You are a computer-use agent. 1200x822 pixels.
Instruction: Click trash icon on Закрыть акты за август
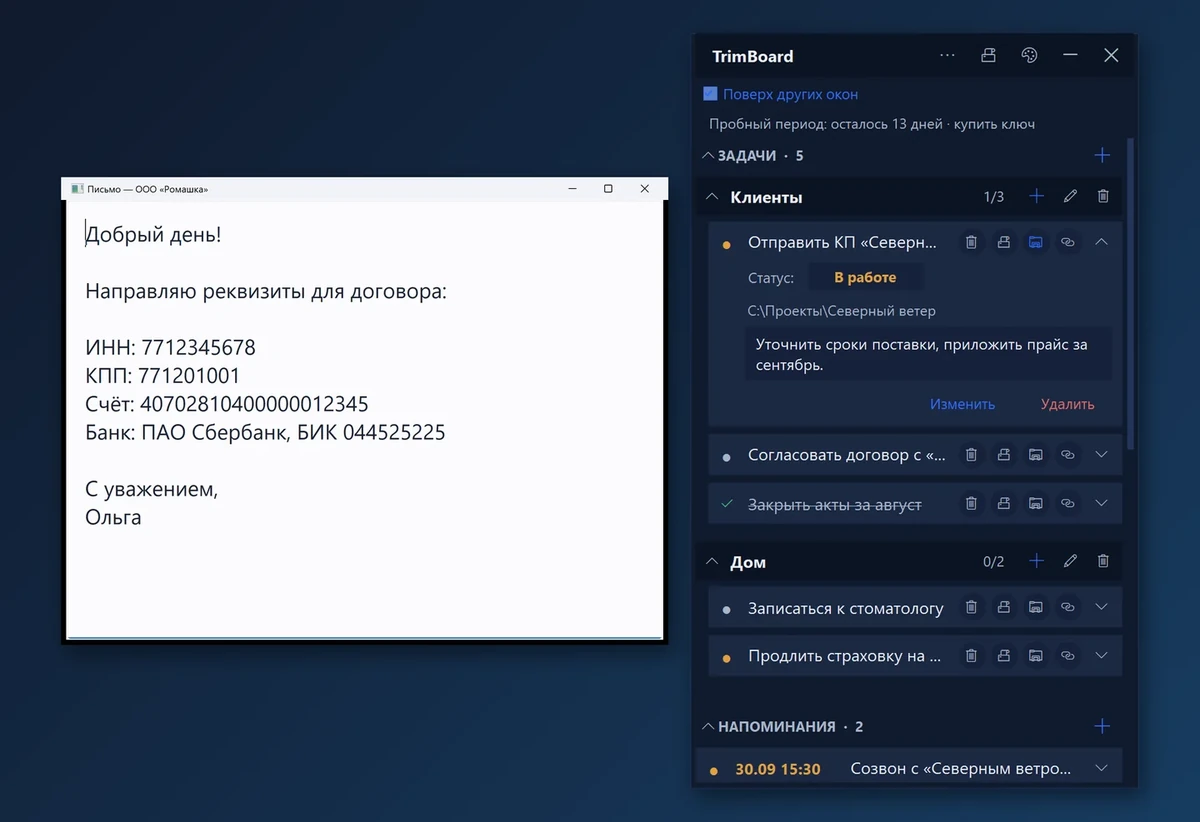click(x=970, y=504)
